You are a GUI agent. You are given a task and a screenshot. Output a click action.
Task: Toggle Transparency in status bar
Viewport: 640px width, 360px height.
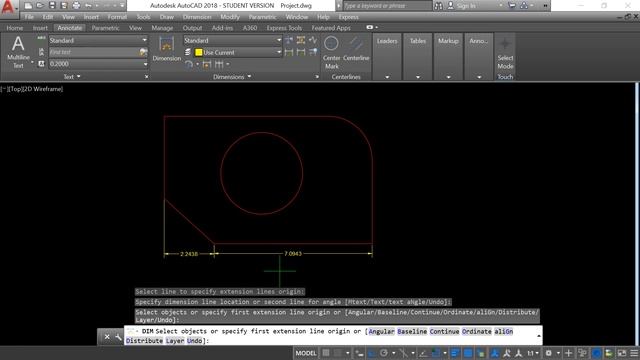pyautogui.click(x=468, y=353)
